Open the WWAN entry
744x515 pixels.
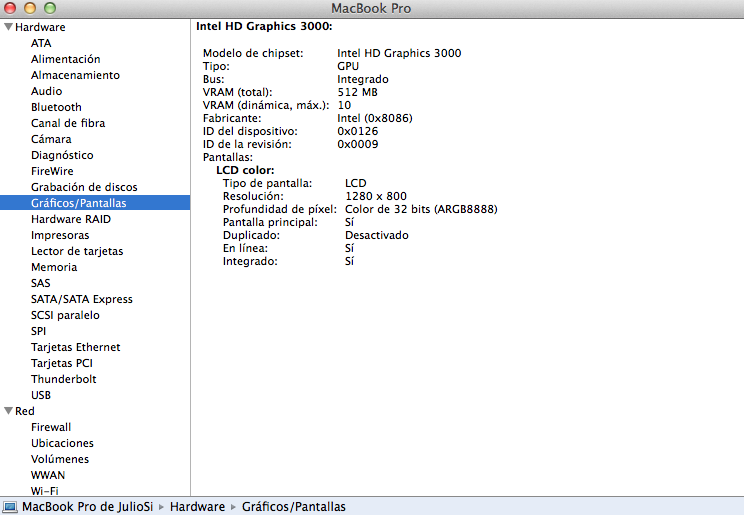pos(48,475)
